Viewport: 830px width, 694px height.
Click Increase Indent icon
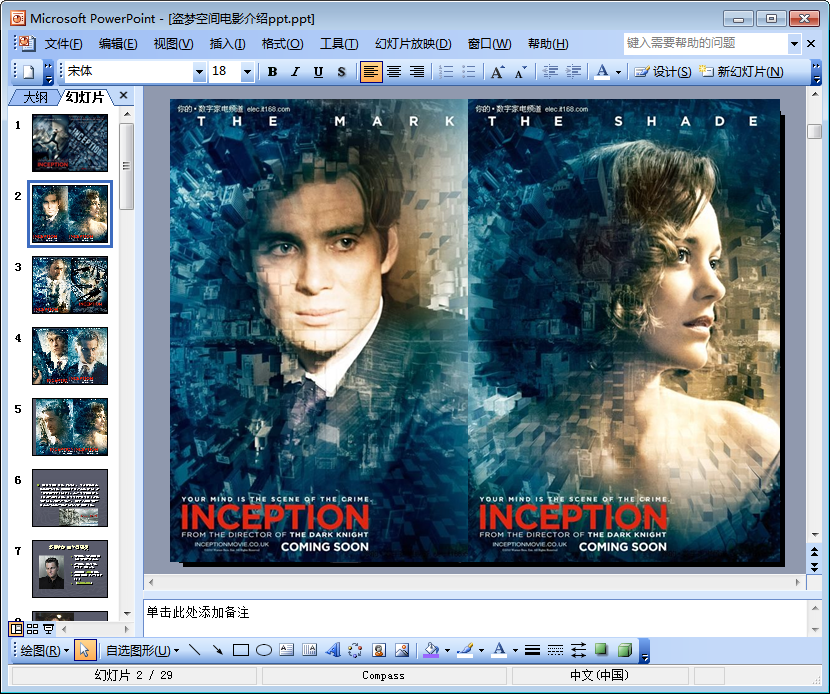tap(573, 71)
